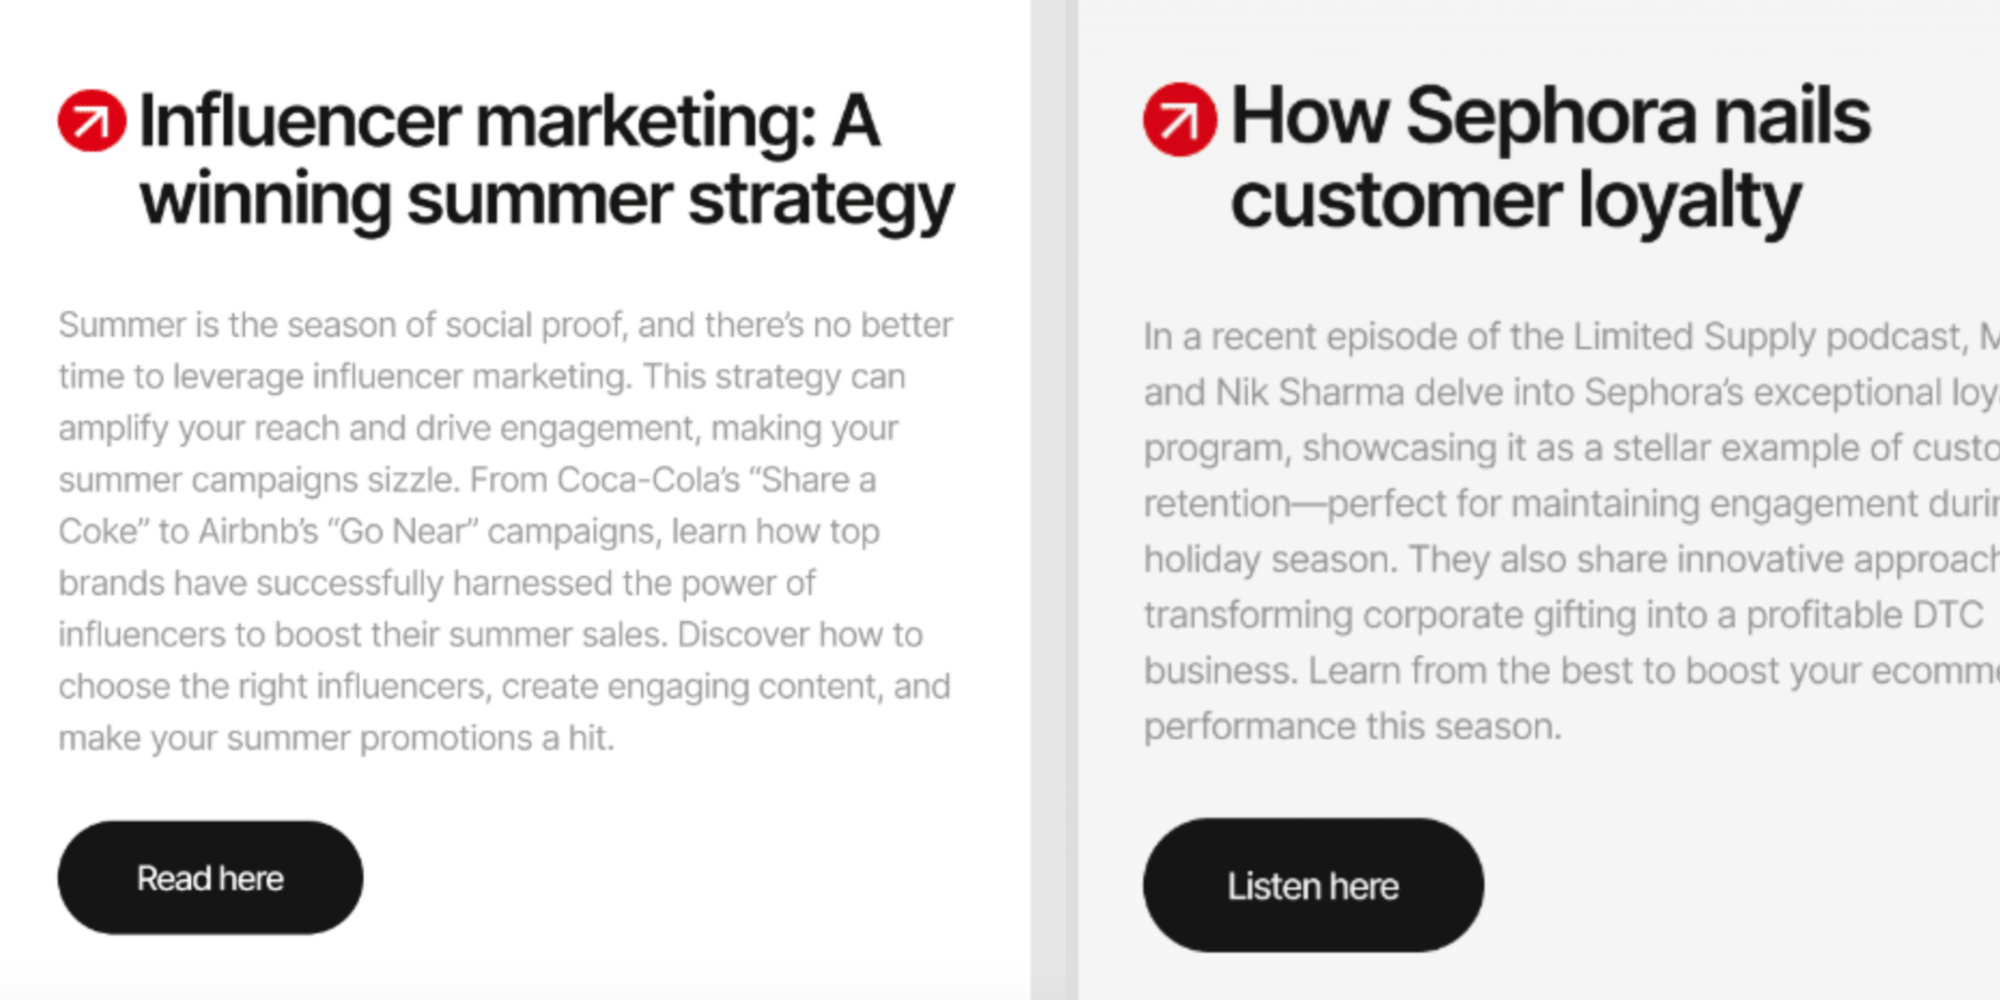Click the words 'Coca-Cola's' in the summary text
This screenshot has width=2000, height=1000.
(x=648, y=480)
